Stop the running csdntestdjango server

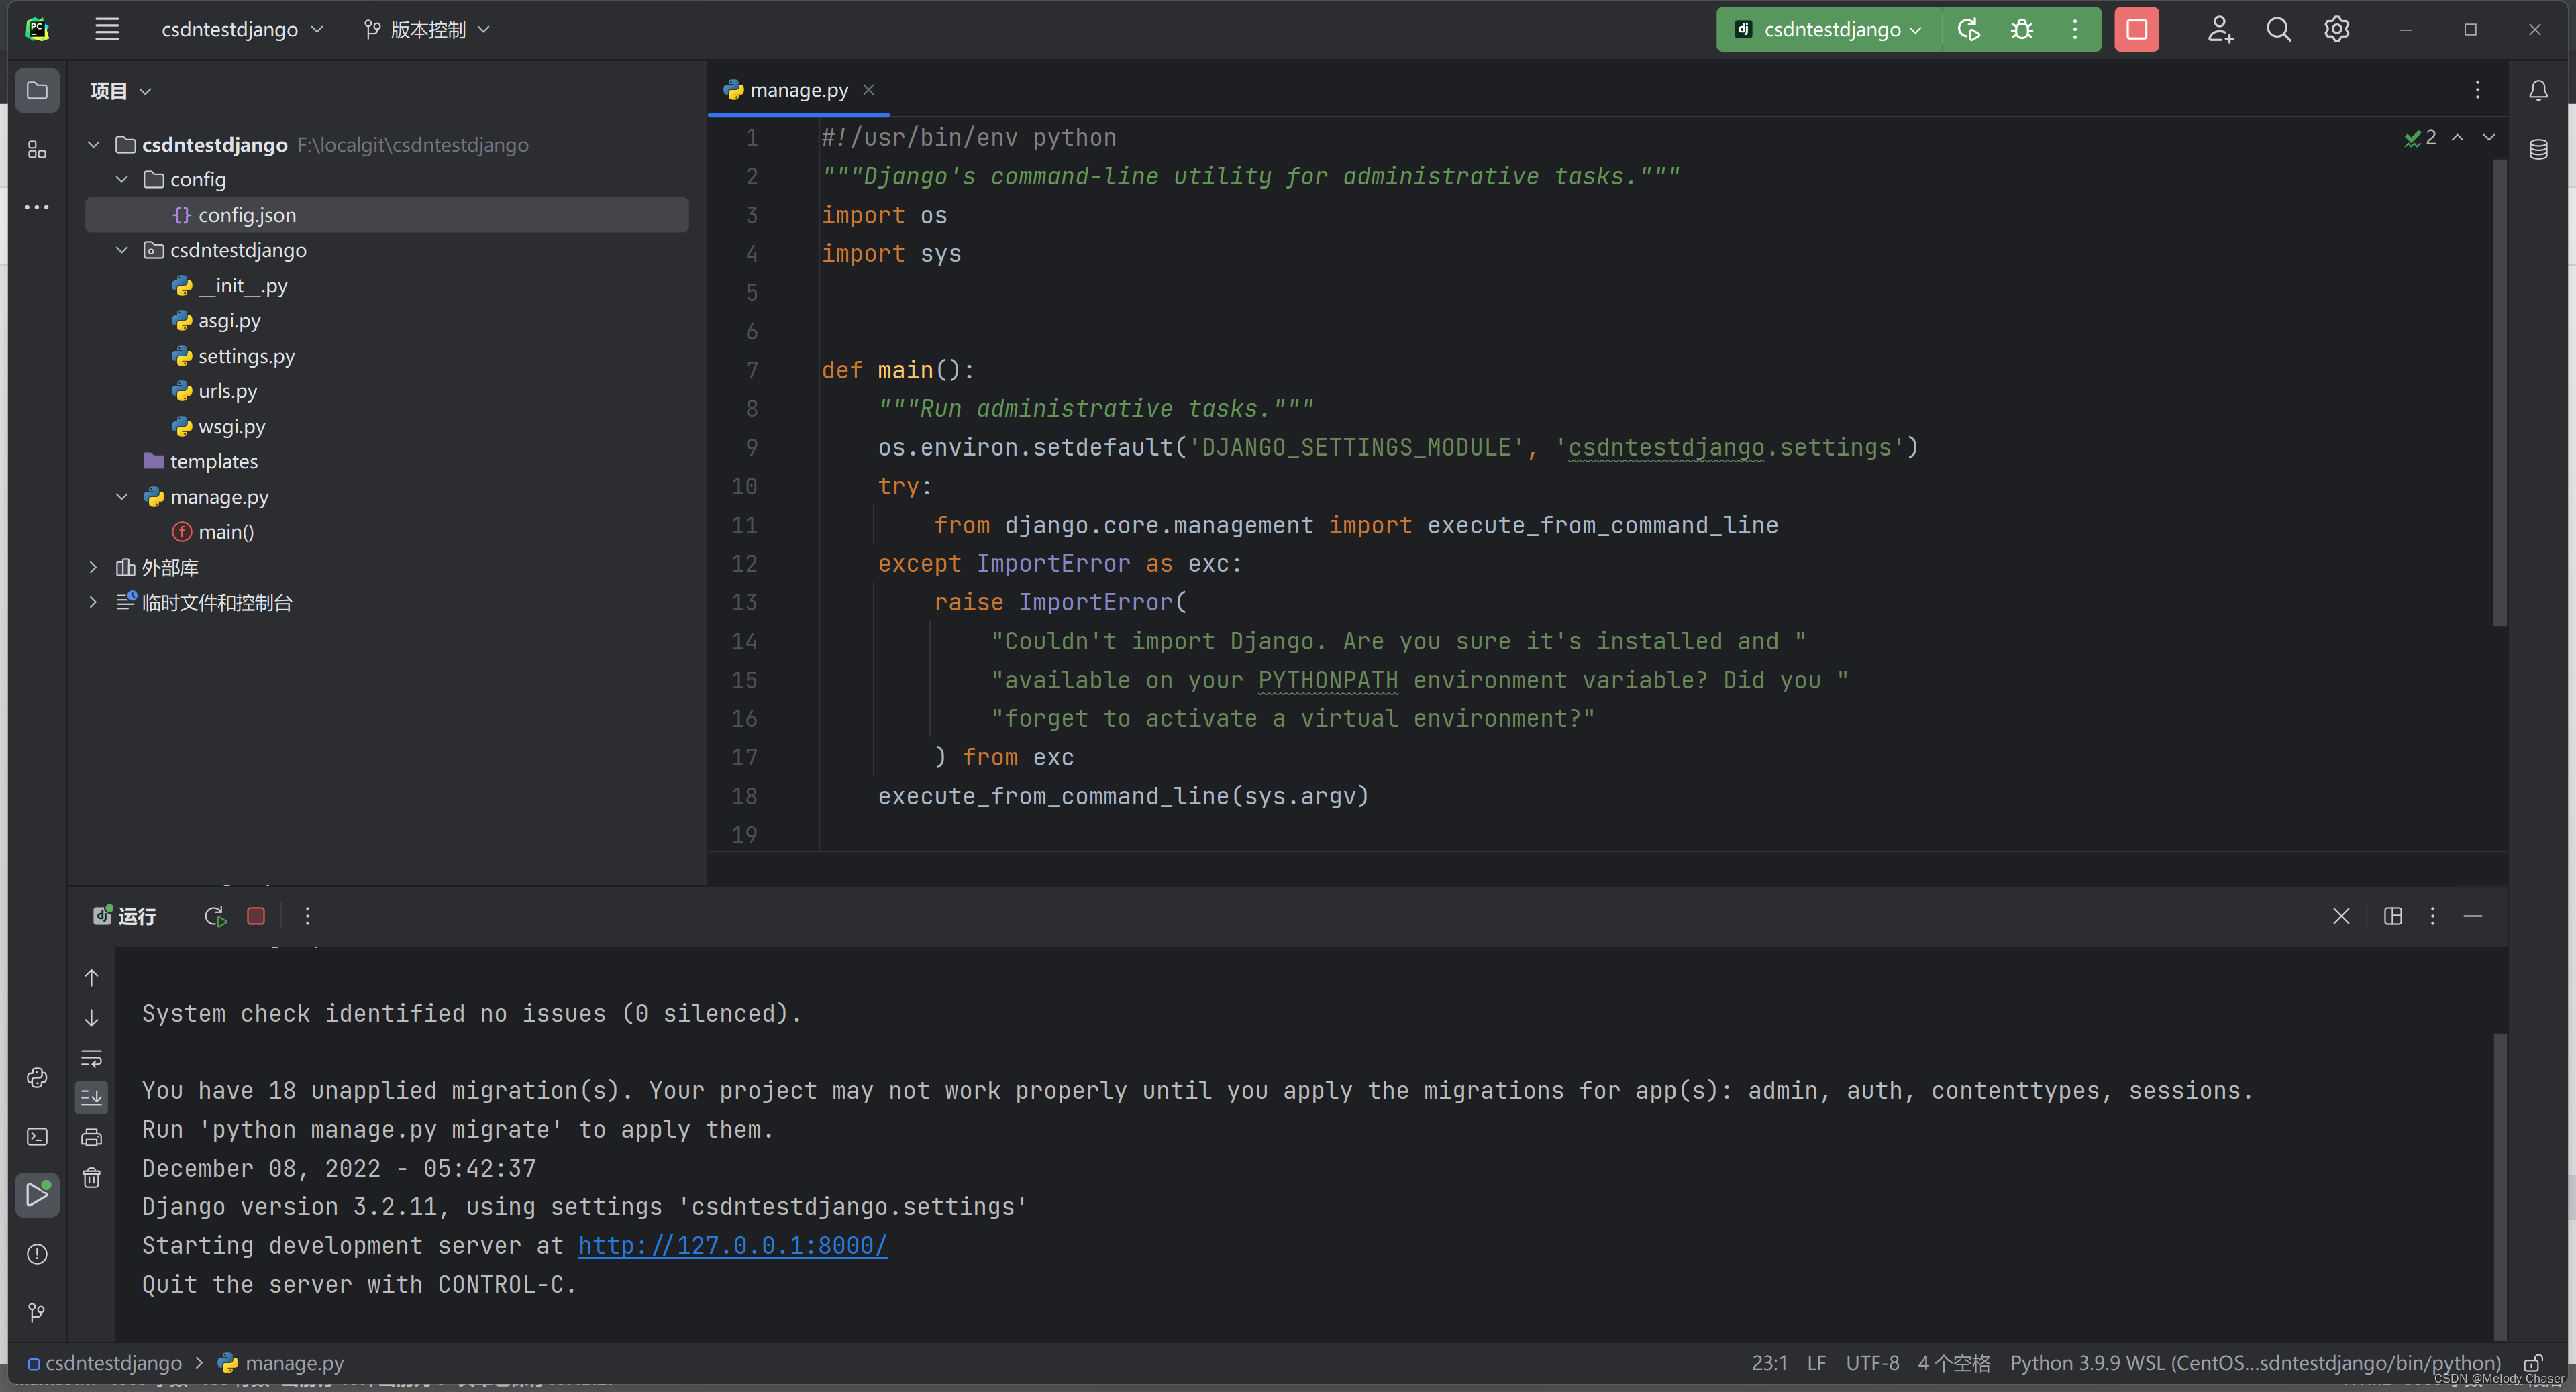click(x=2136, y=29)
